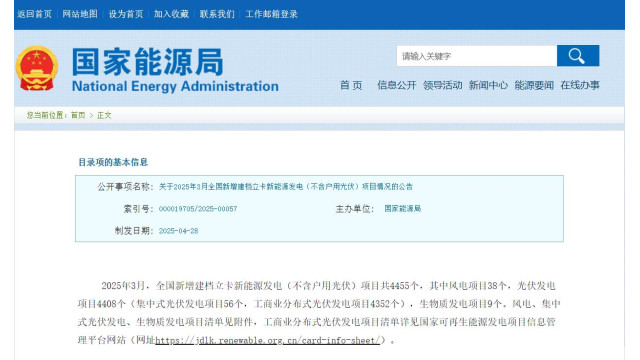This screenshot has height=360, width=640.
Task: Open 工作邮箱登录 link
Action: click(271, 14)
